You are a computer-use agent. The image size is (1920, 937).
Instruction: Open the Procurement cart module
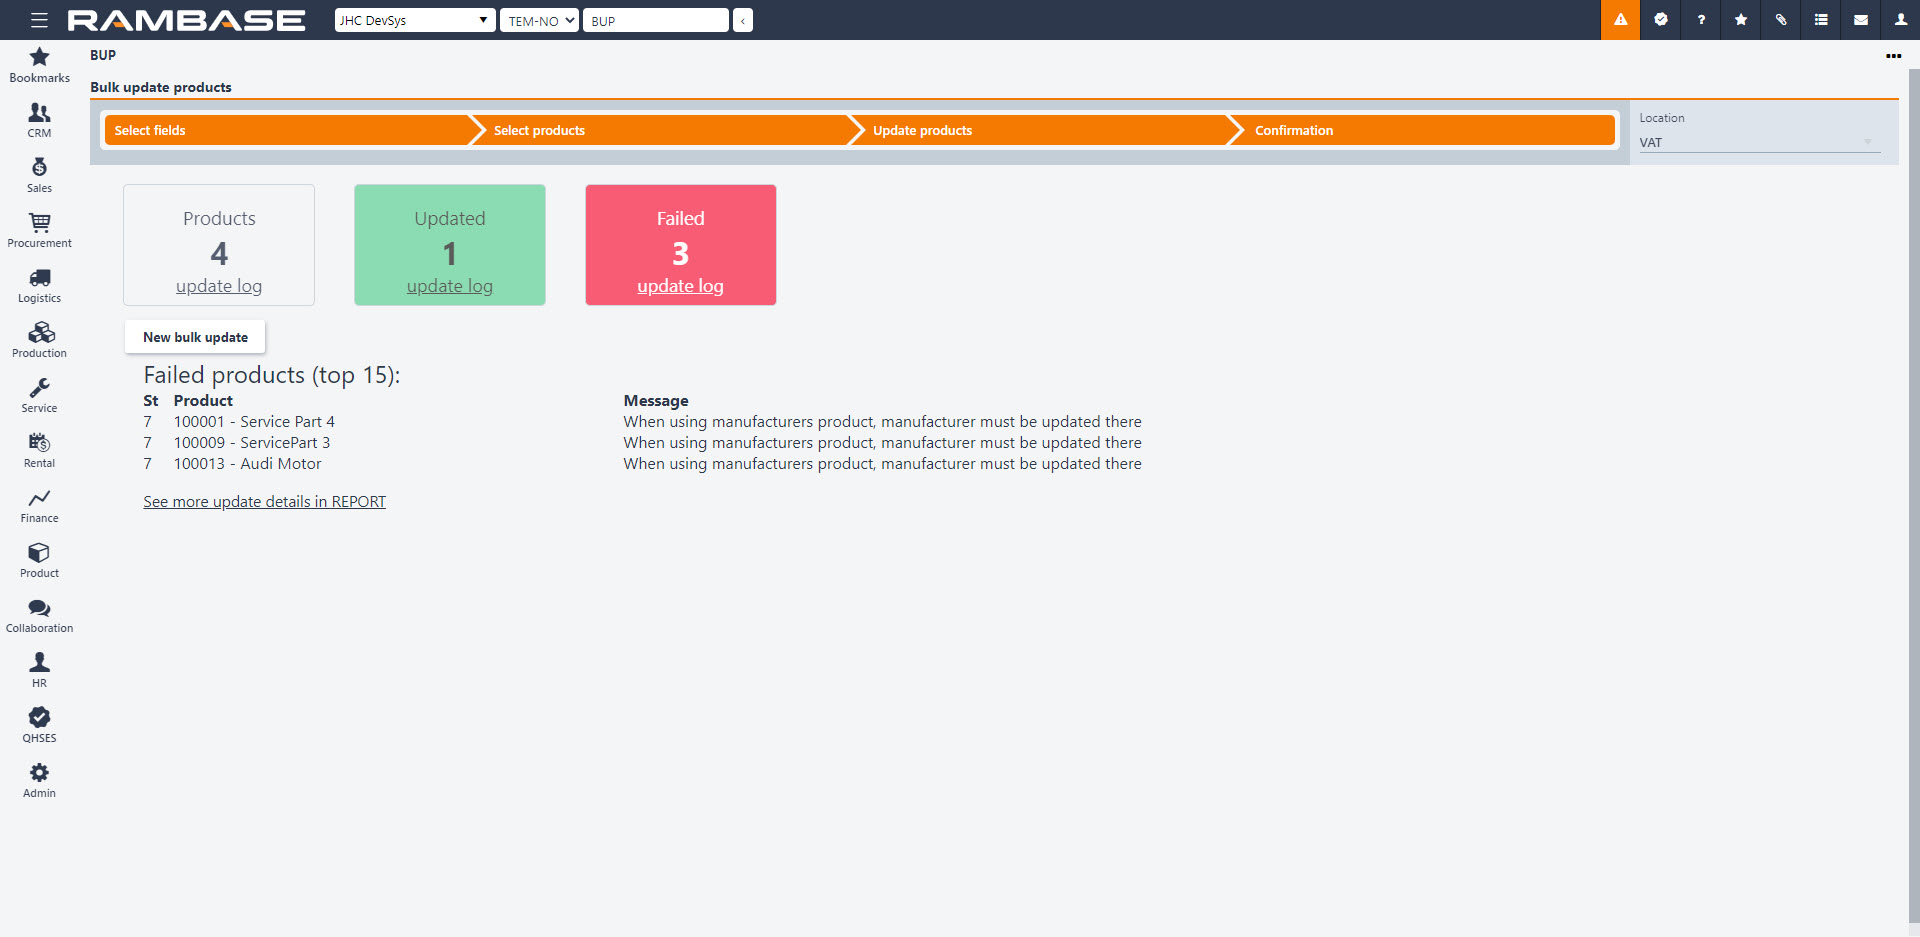[39, 230]
